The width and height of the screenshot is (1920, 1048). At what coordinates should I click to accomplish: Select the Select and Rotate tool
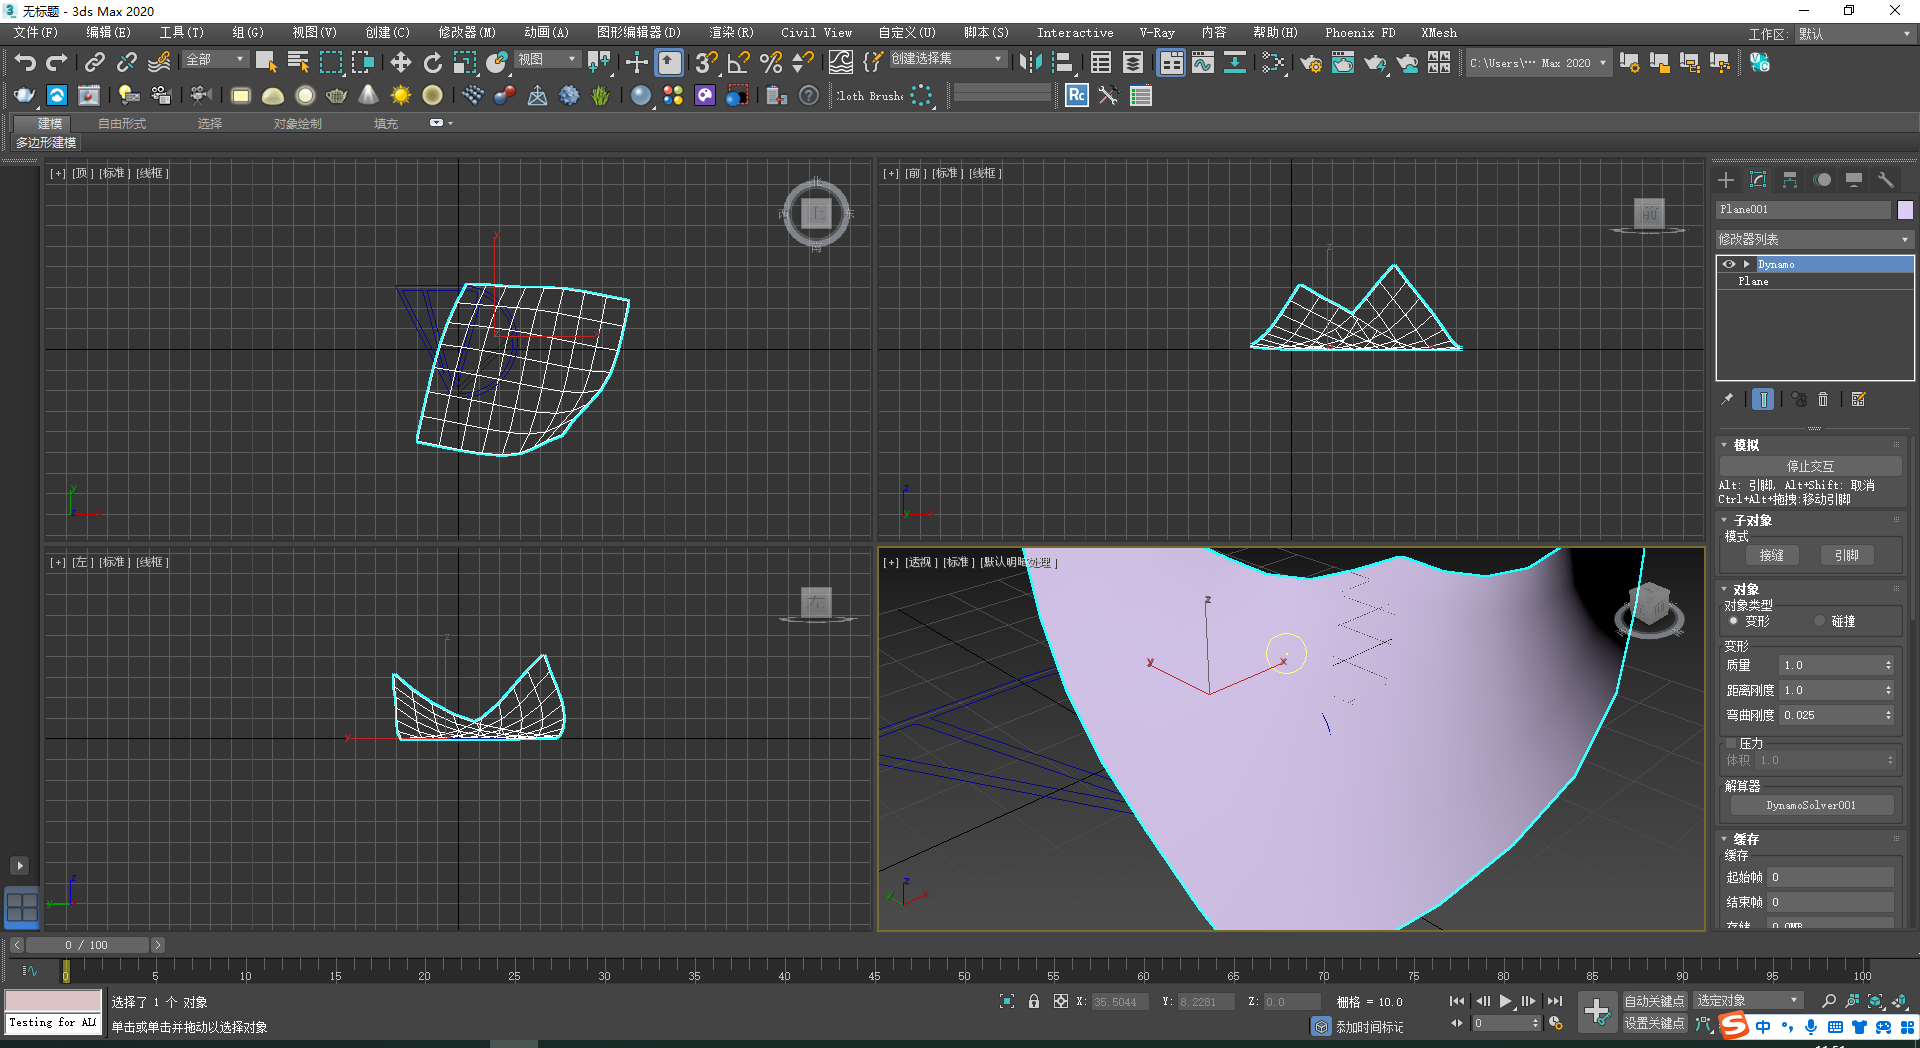click(432, 62)
